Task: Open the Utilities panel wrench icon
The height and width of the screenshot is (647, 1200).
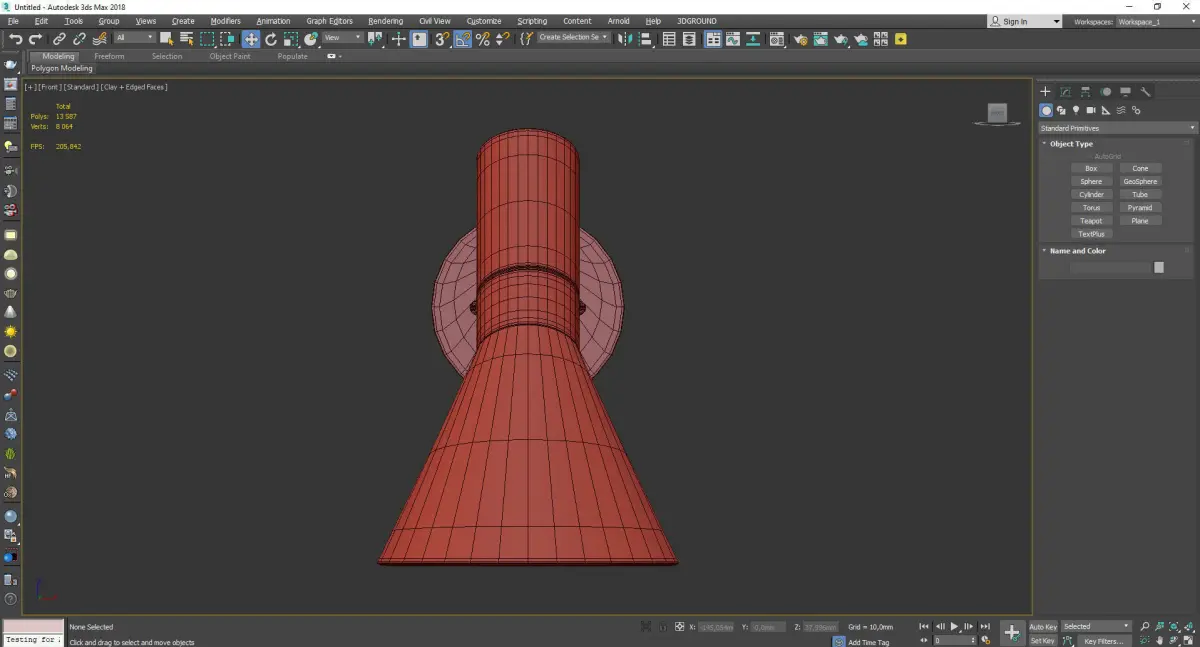Action: [1146, 91]
